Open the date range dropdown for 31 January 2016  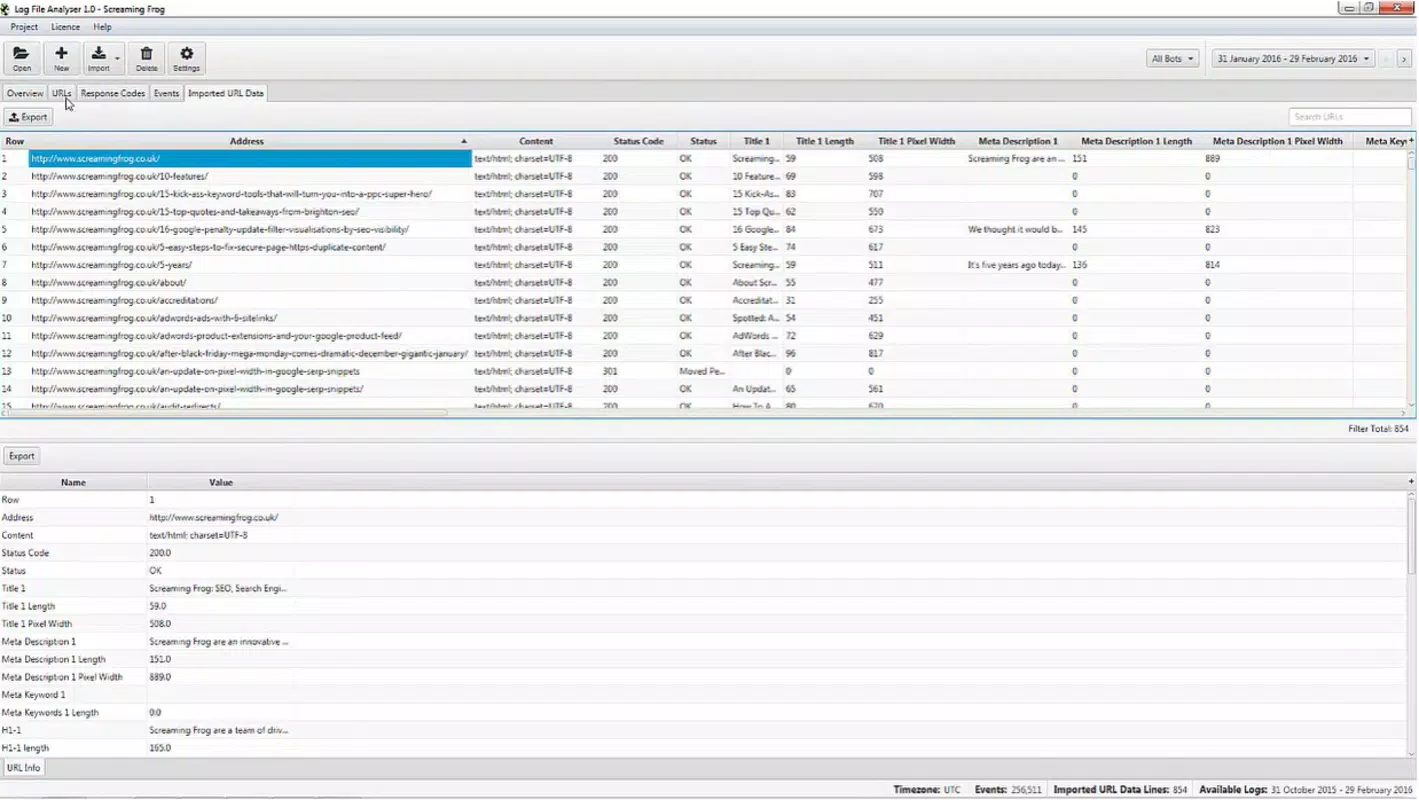1292,59
